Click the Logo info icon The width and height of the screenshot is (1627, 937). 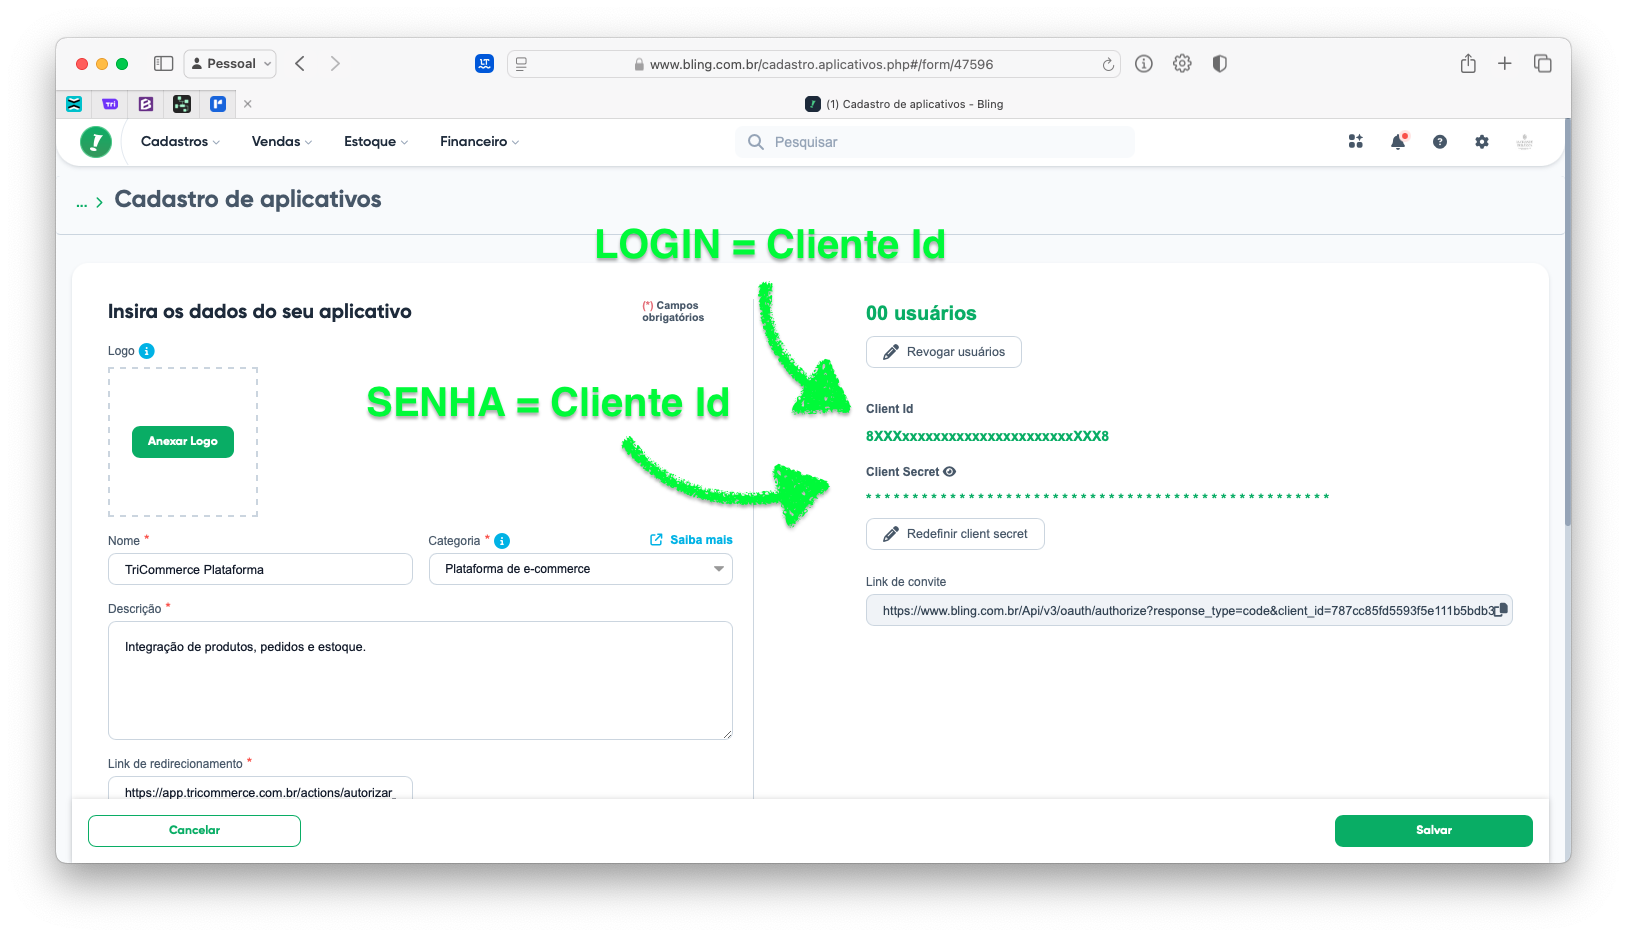147,351
